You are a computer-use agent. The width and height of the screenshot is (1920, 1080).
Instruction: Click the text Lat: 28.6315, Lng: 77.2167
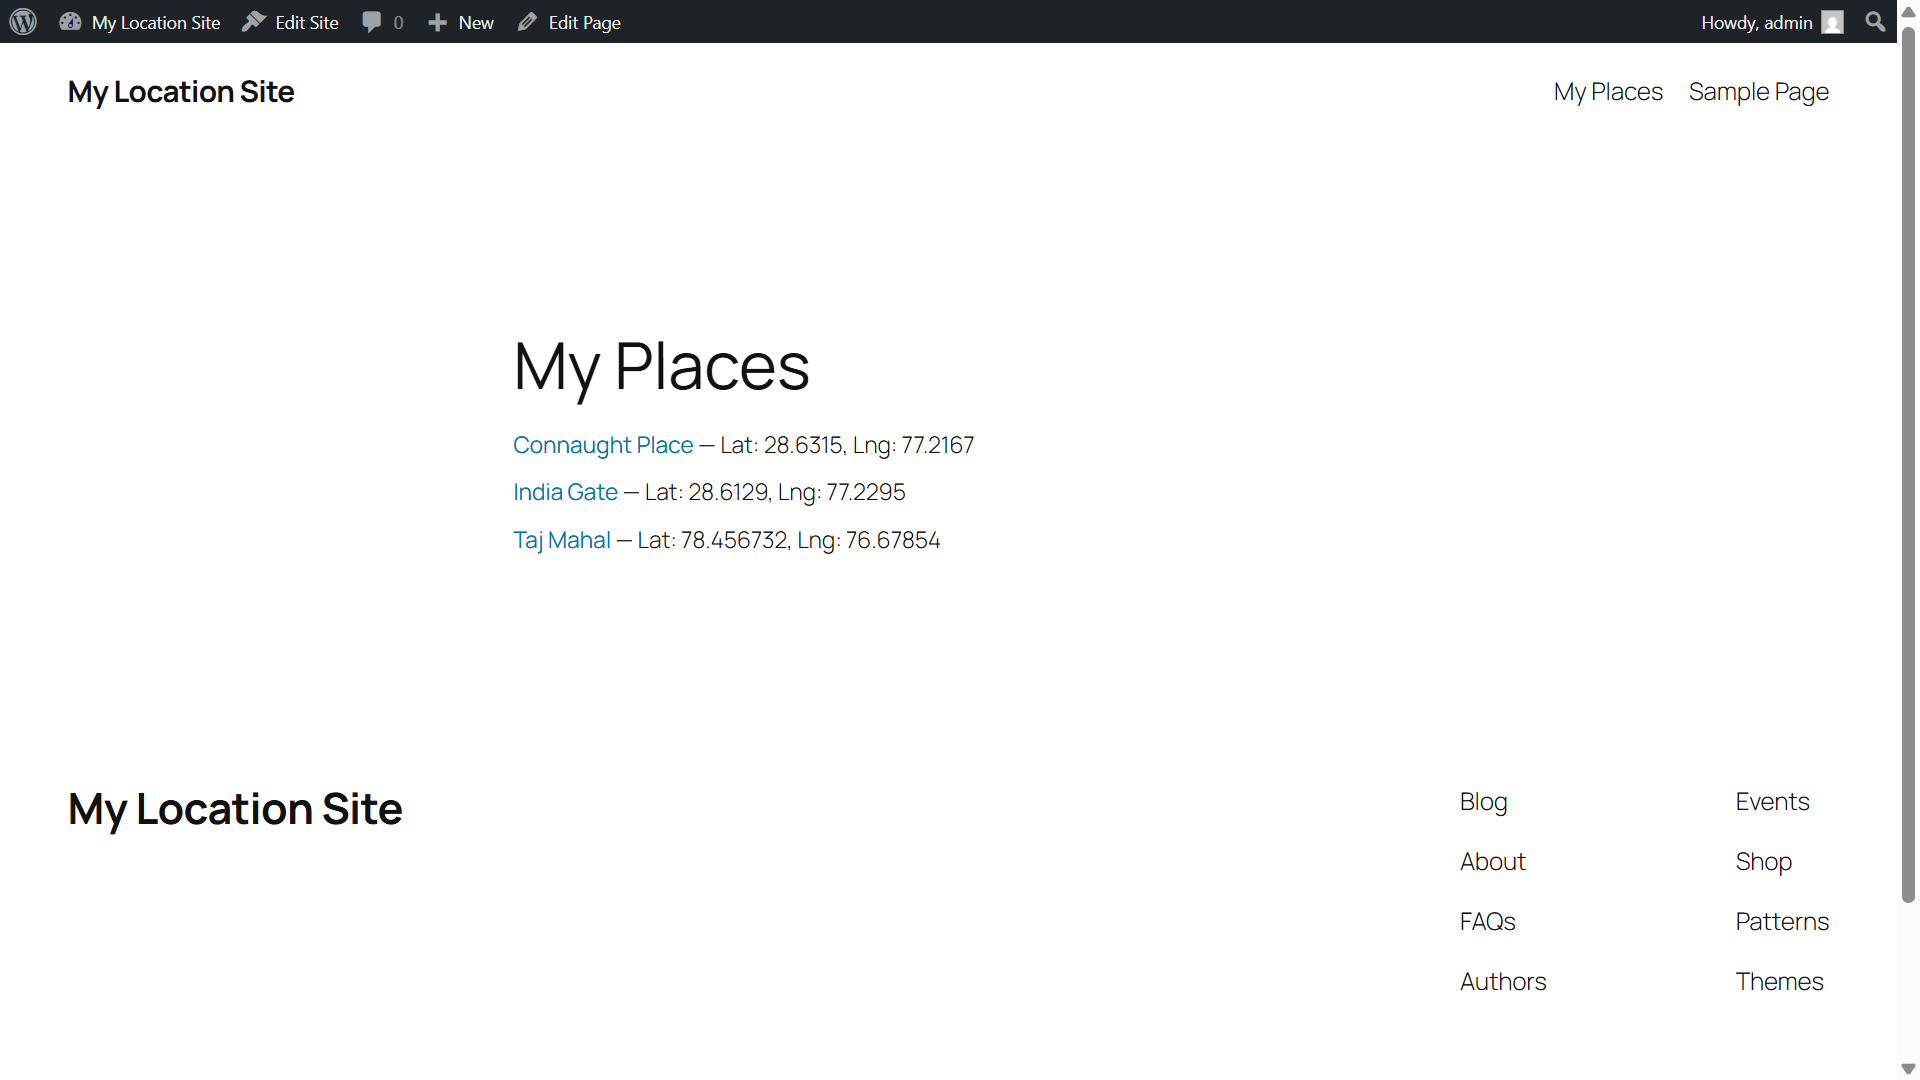pos(847,445)
